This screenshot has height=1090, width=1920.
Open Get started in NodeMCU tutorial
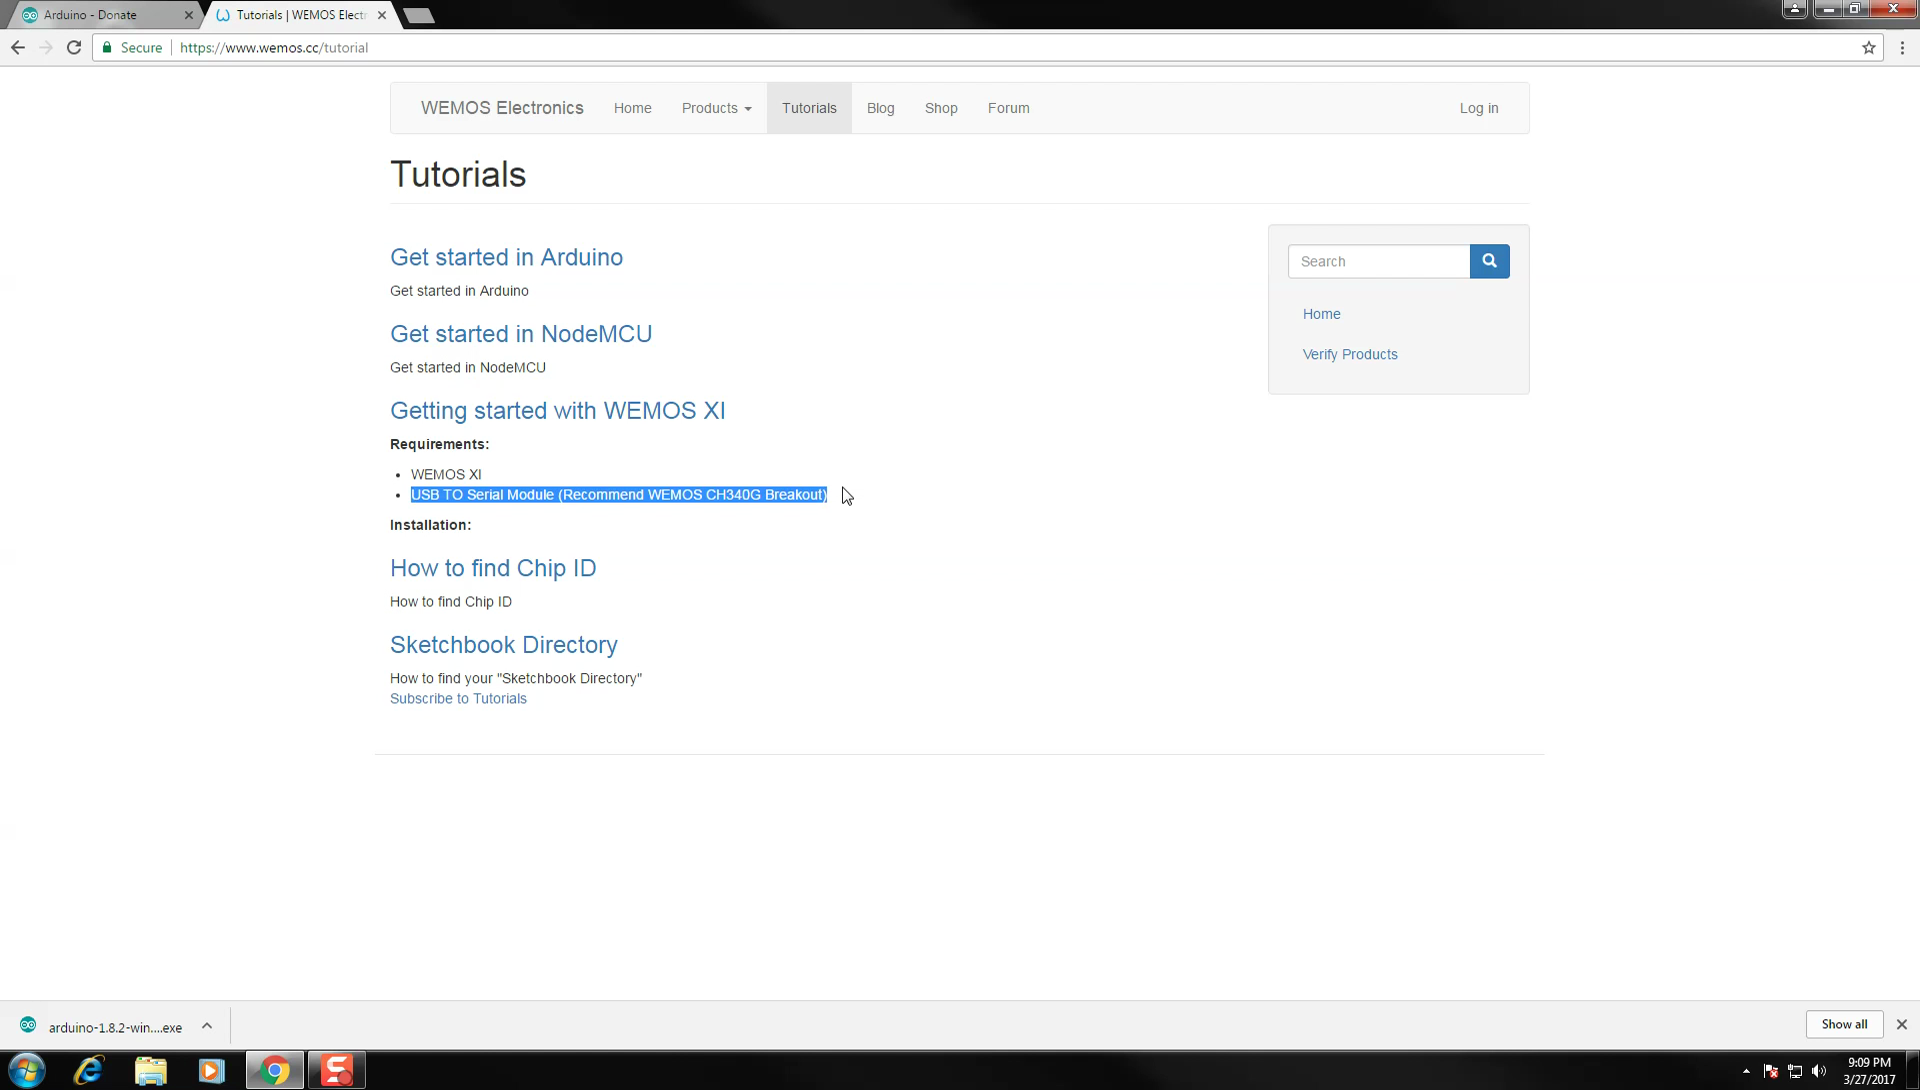(521, 334)
